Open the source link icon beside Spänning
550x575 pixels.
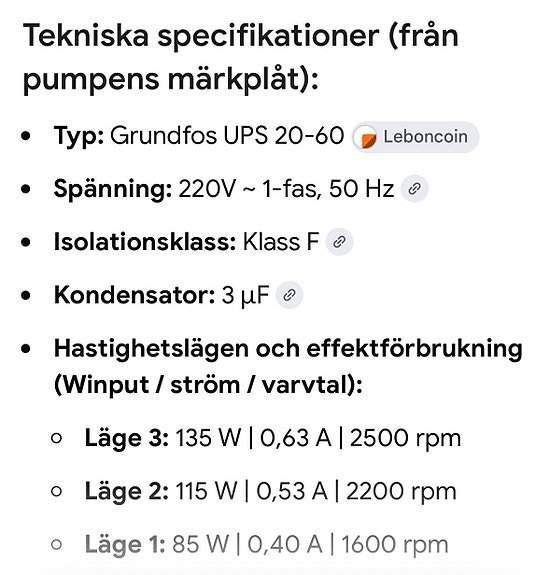pyautogui.click(x=414, y=189)
